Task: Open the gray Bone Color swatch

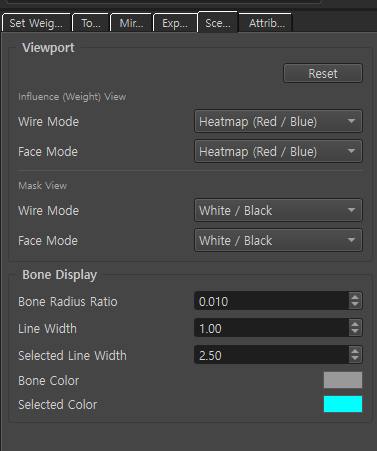Action: tap(343, 380)
